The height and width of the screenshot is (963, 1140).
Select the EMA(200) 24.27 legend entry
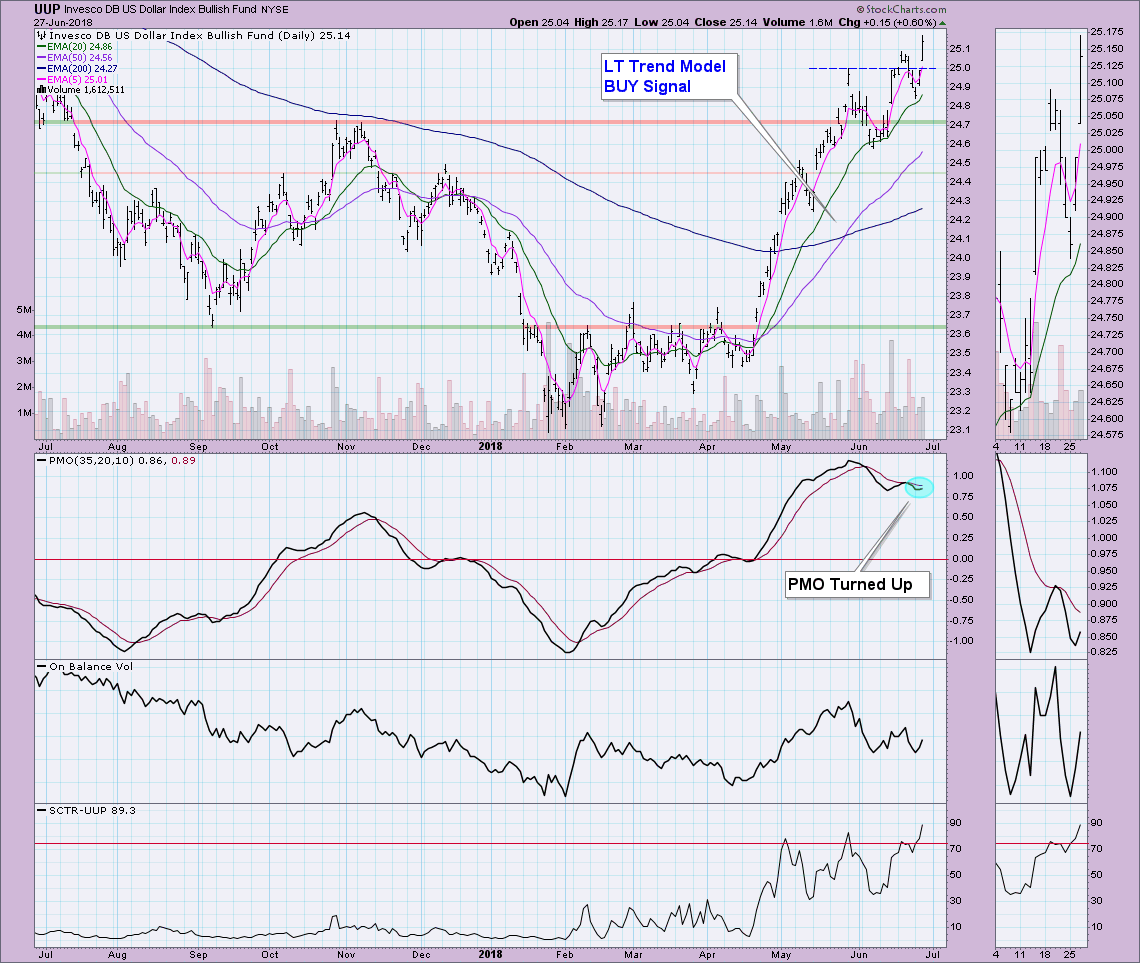click(x=82, y=68)
